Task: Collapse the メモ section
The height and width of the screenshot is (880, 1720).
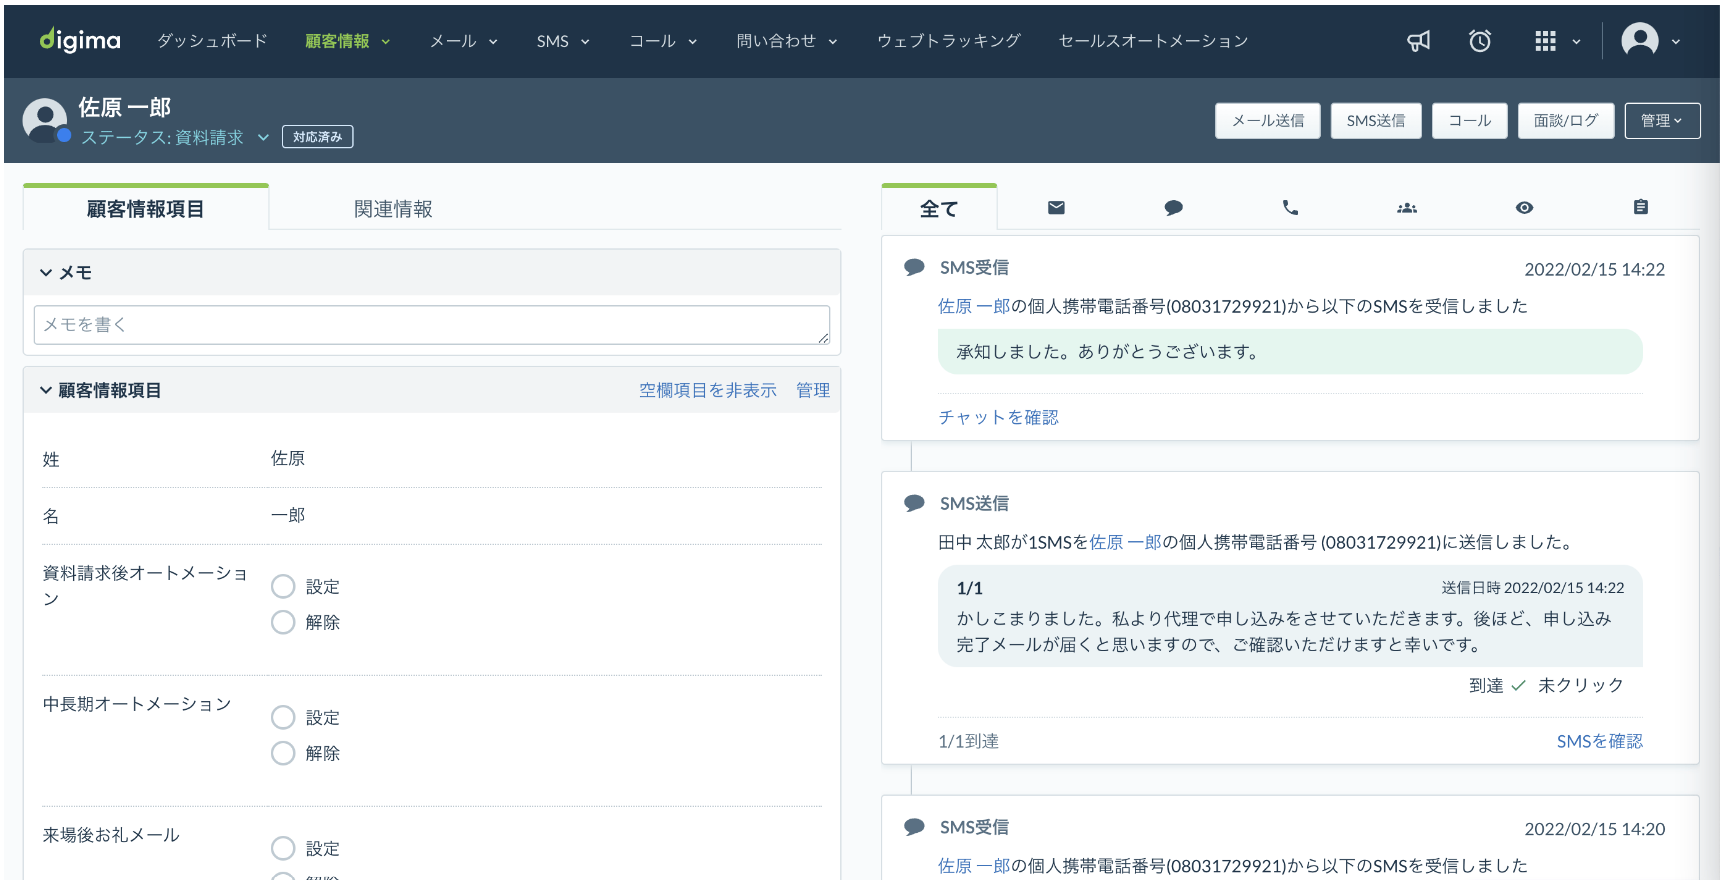Action: coord(46,273)
